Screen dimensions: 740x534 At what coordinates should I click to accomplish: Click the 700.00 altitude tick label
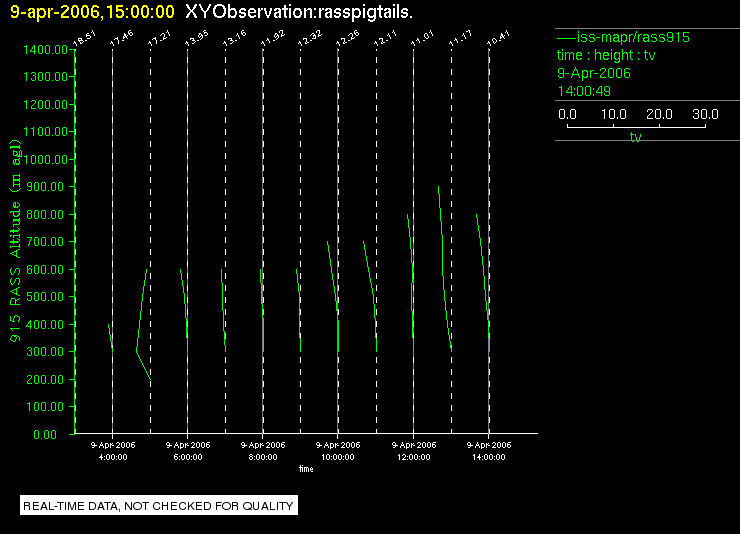(45, 242)
